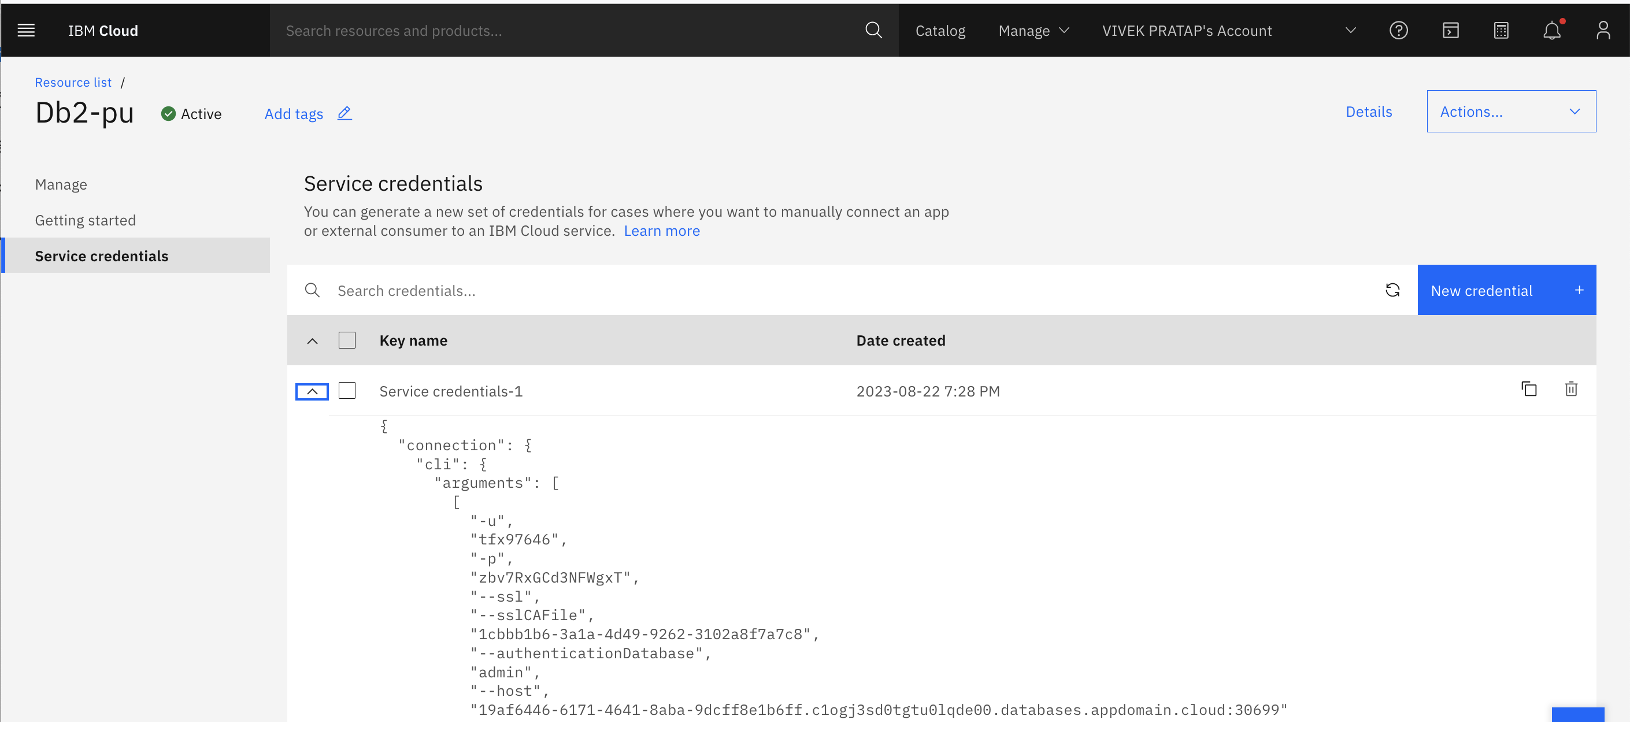Click the date 2023-08-22 7:28 PM
Screen dimensions: 1632x730
[928, 391]
